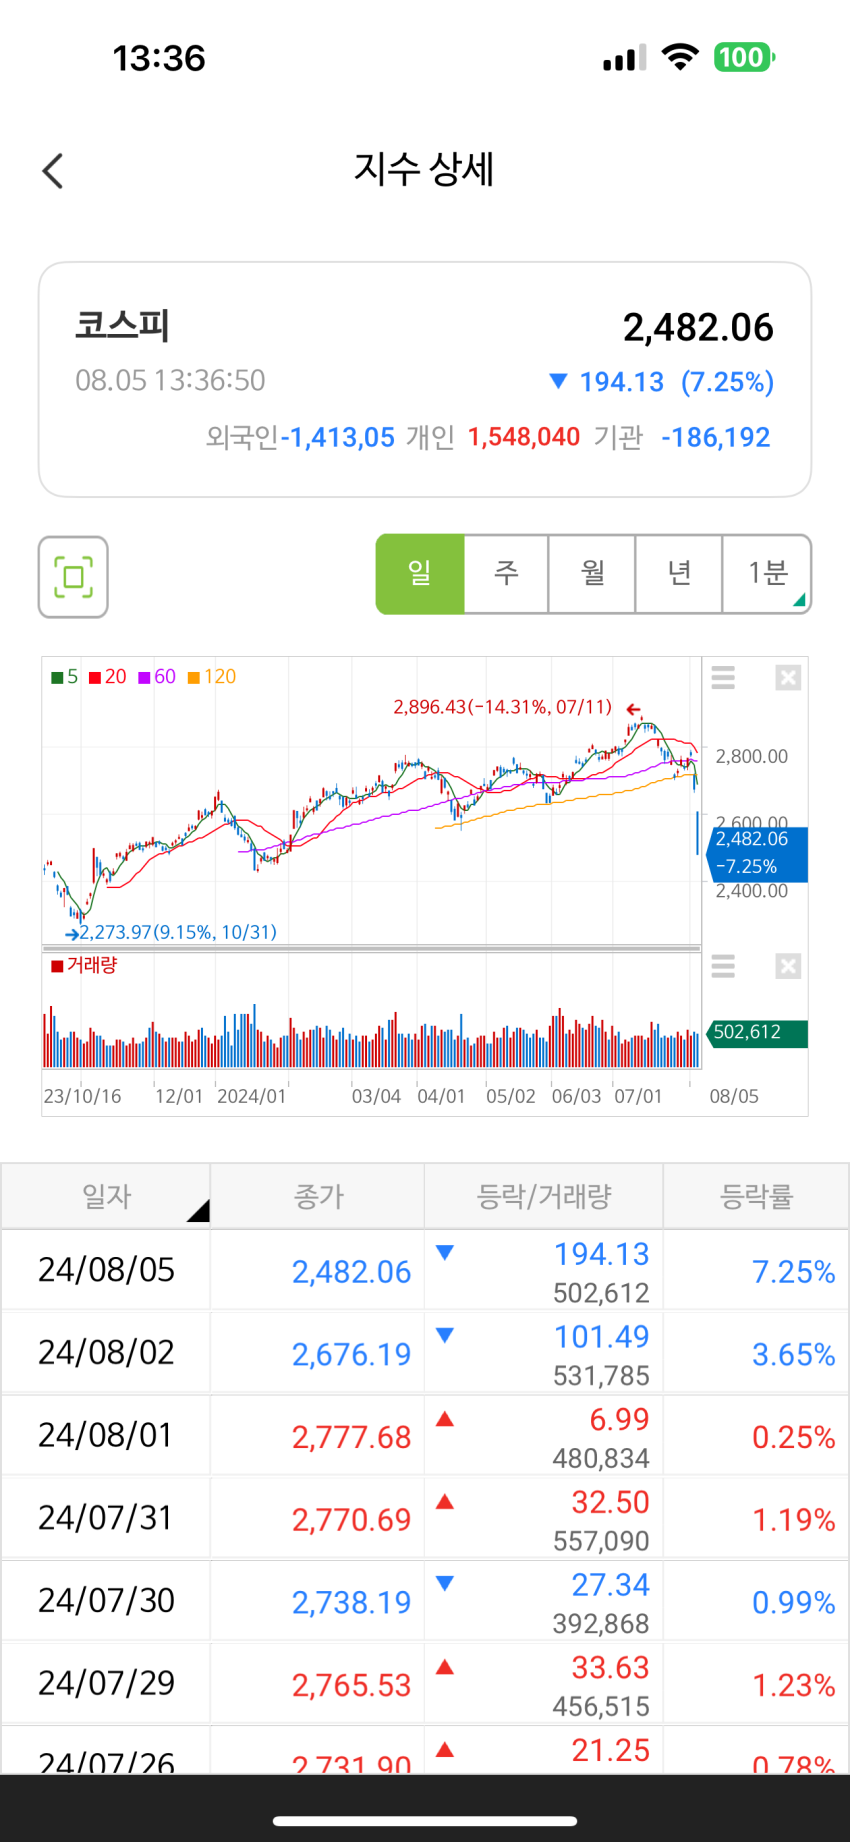
Task: Click the chart low label 2,273.97
Action: tap(178, 932)
